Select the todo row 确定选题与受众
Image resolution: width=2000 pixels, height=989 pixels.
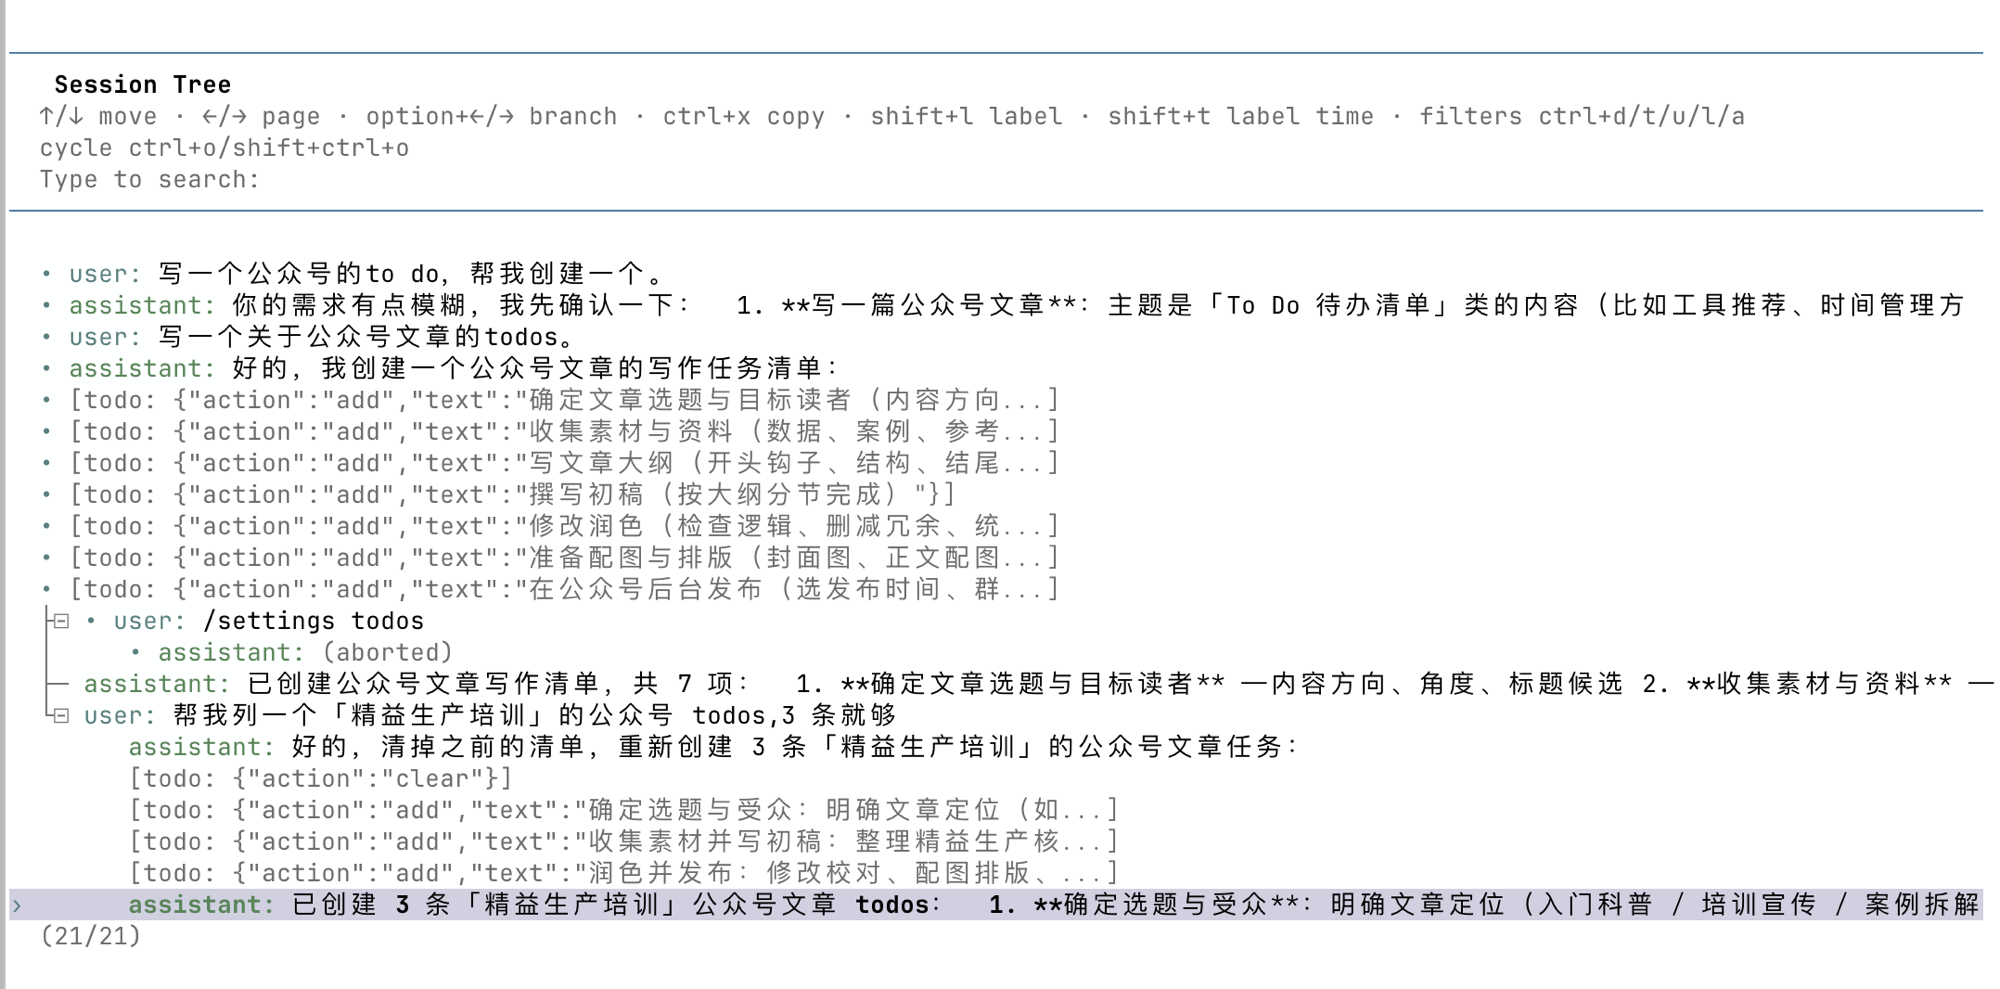coord(624,810)
